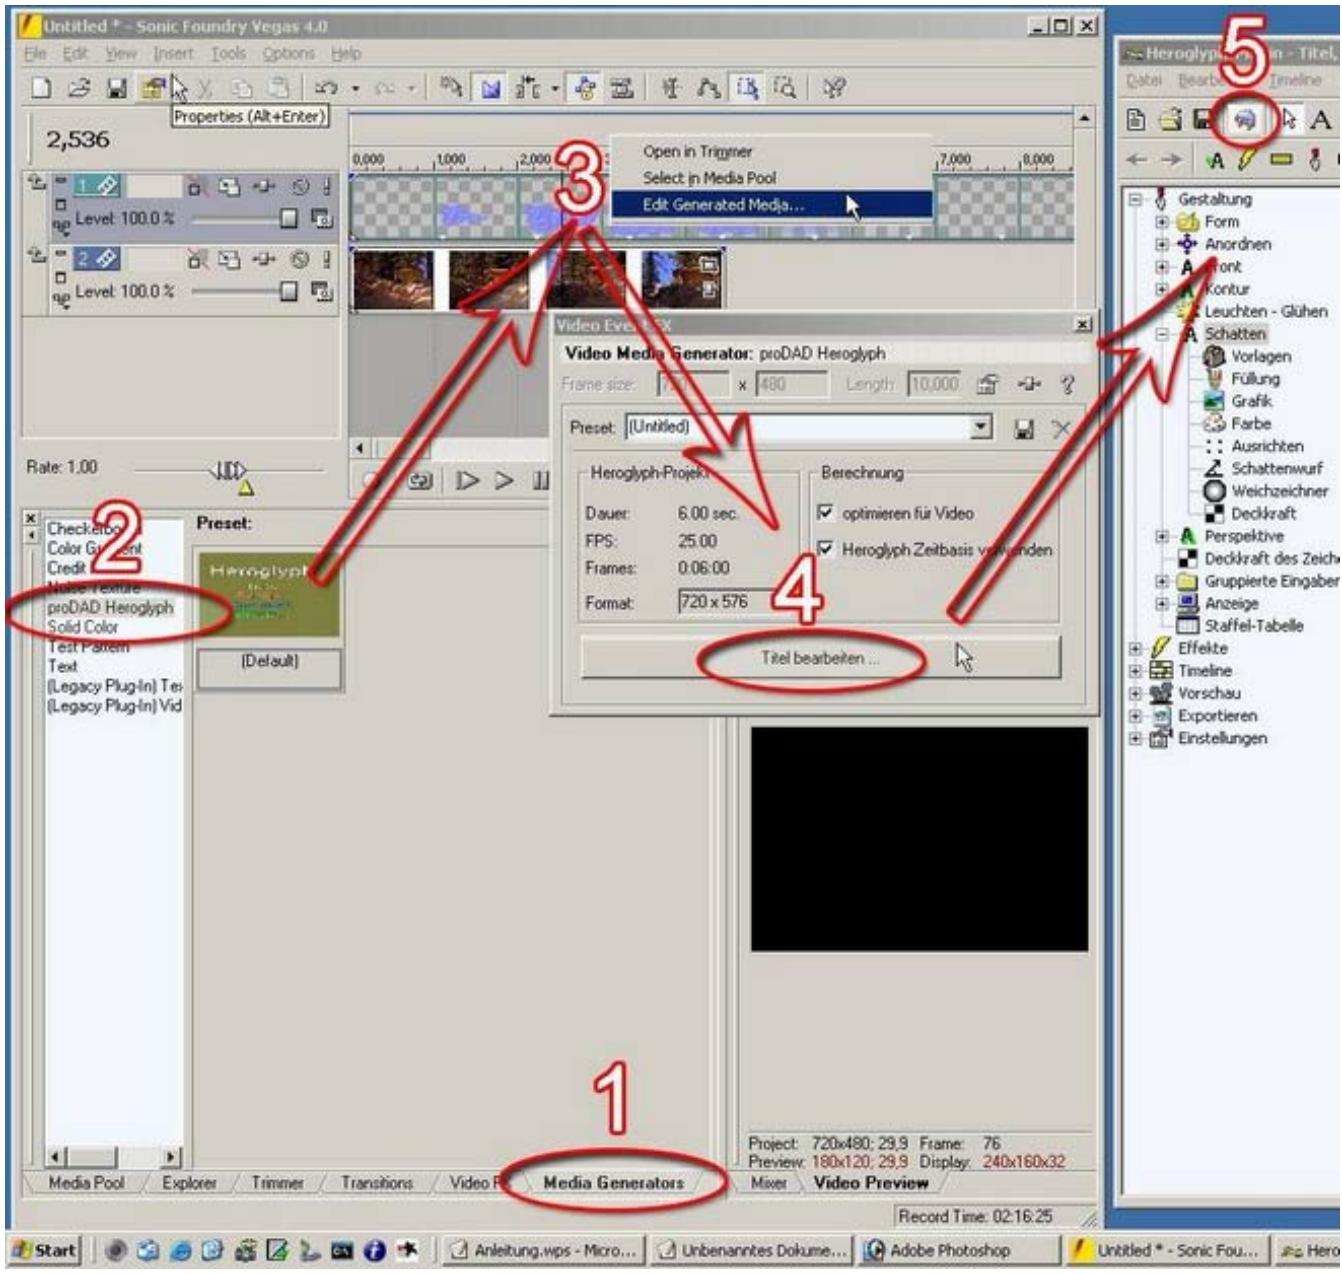The image size is (1342, 1274).
Task: Click the loop playback button under the timeline
Action: pos(420,481)
